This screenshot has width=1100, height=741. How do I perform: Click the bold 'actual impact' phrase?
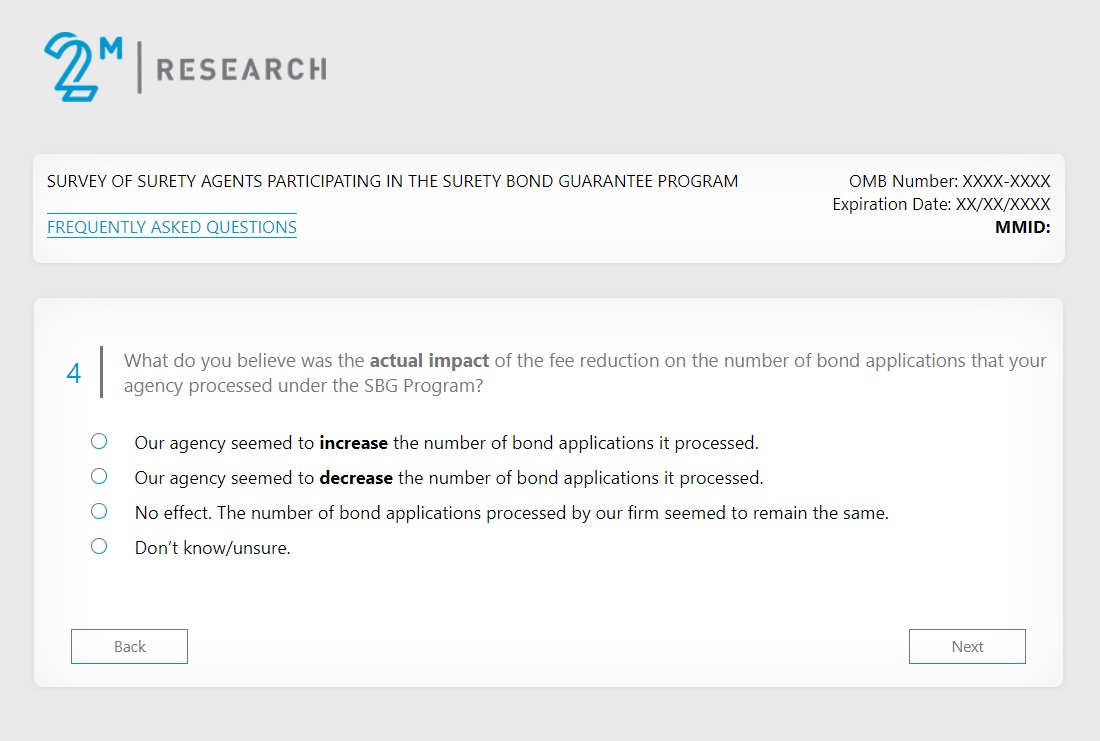click(x=429, y=361)
